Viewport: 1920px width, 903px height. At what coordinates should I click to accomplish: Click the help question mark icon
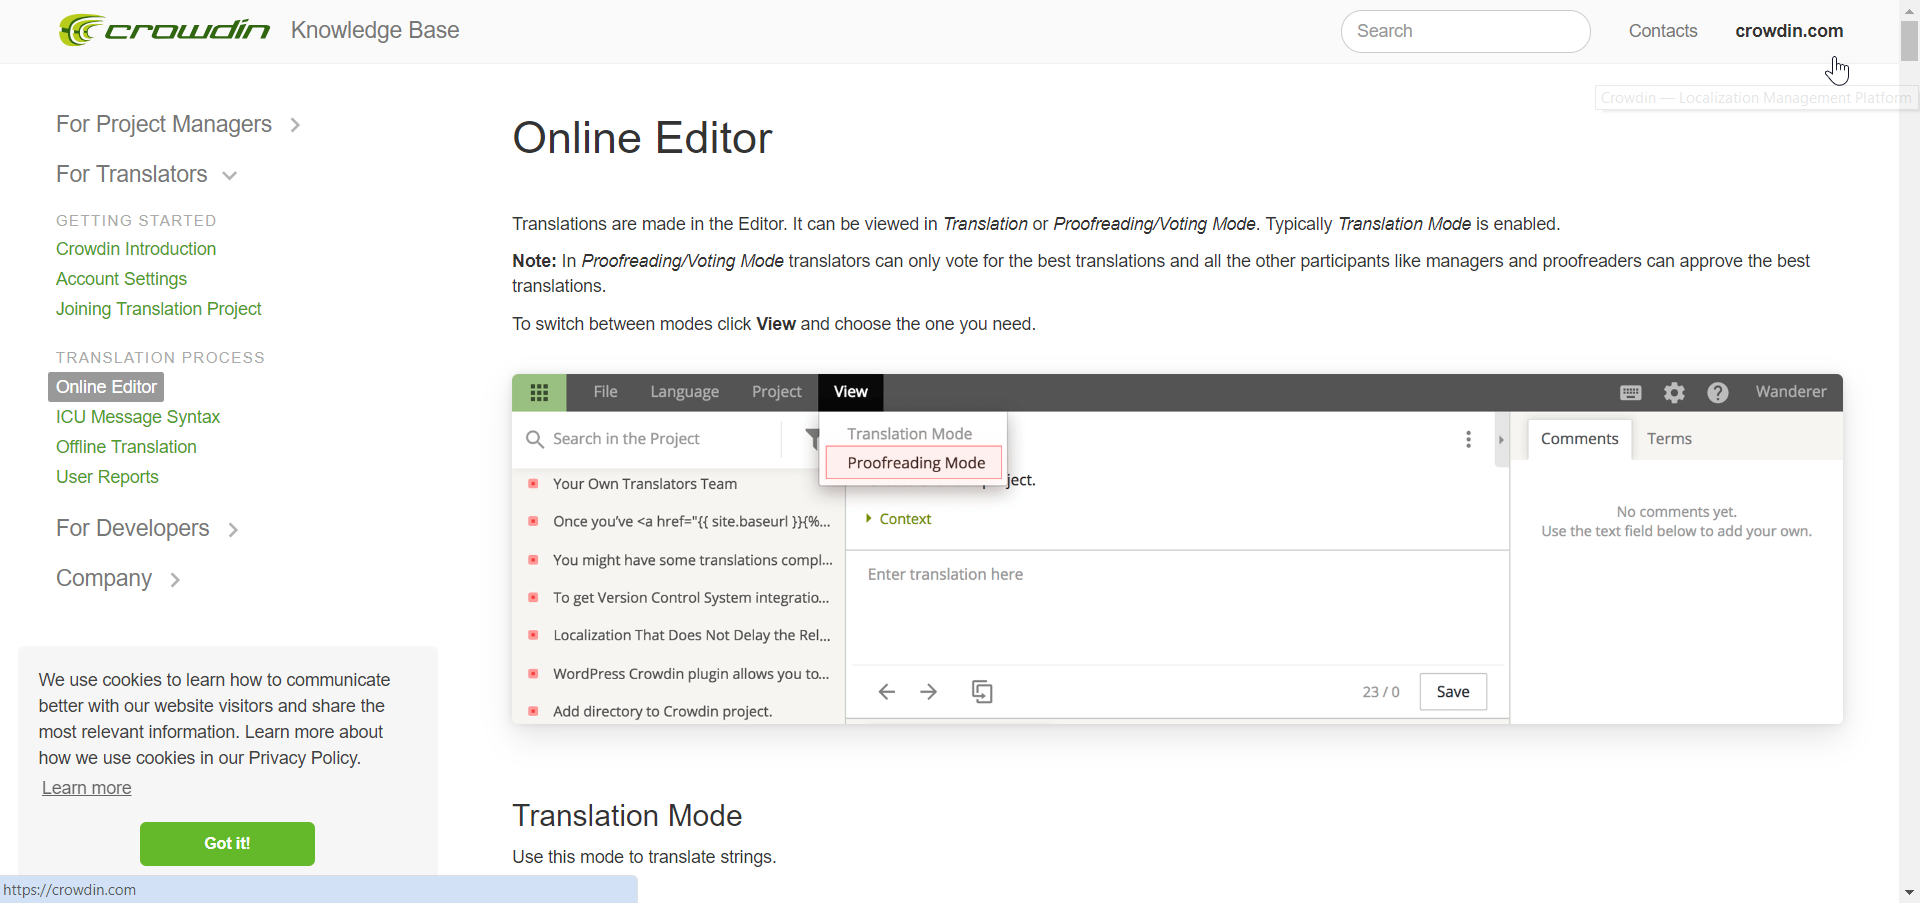1718,392
